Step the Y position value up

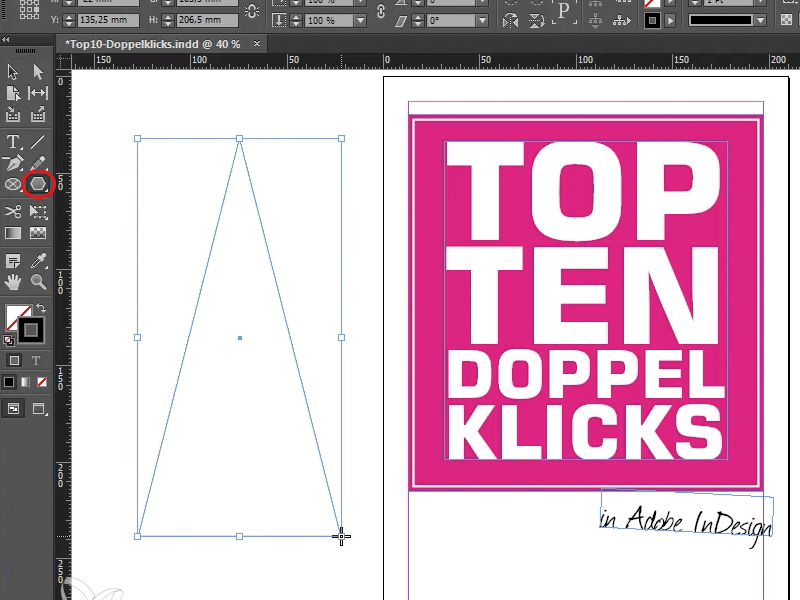[69, 17]
